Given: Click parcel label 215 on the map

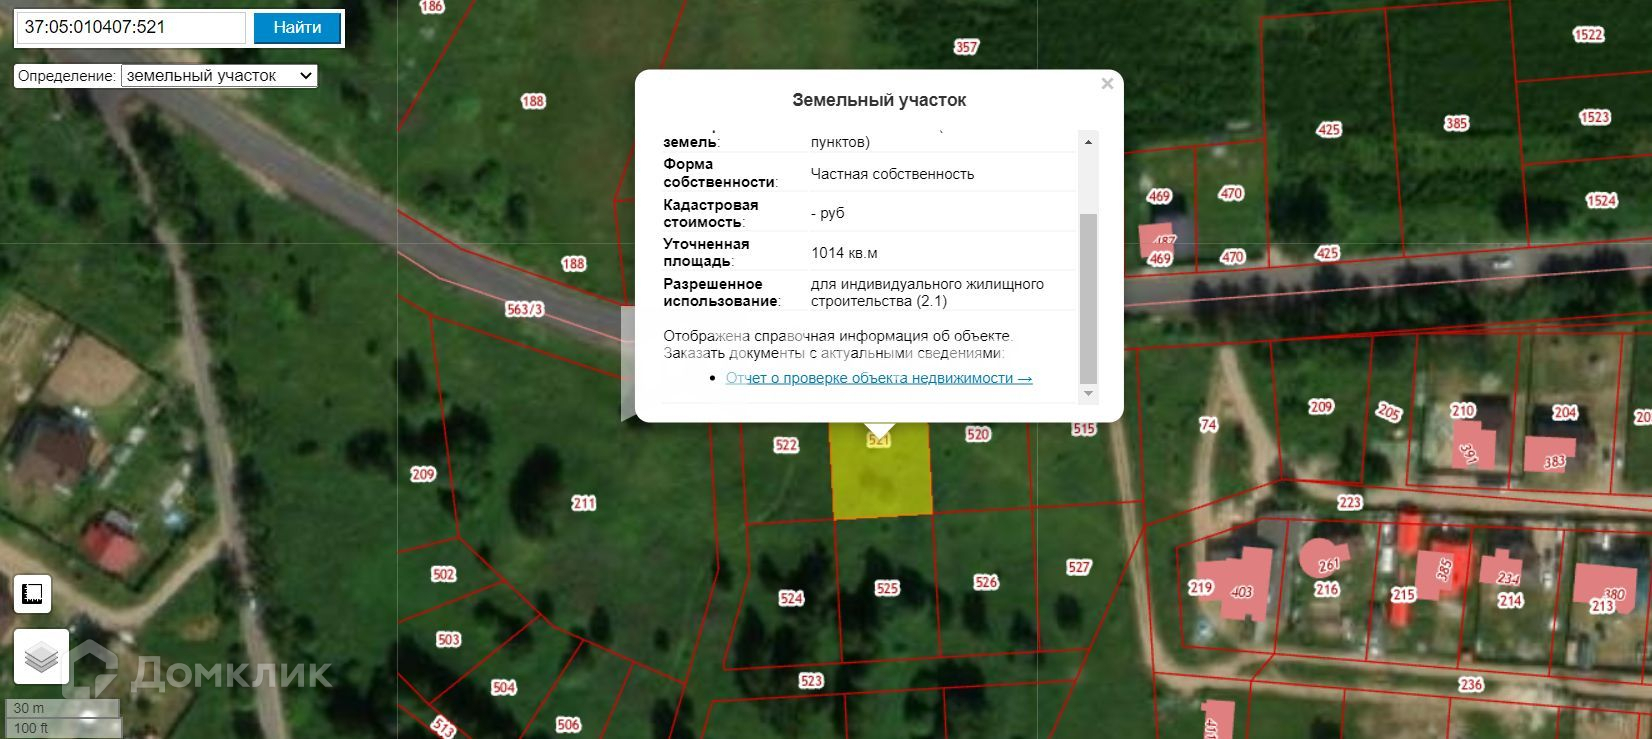Looking at the screenshot, I should coord(1404,594).
